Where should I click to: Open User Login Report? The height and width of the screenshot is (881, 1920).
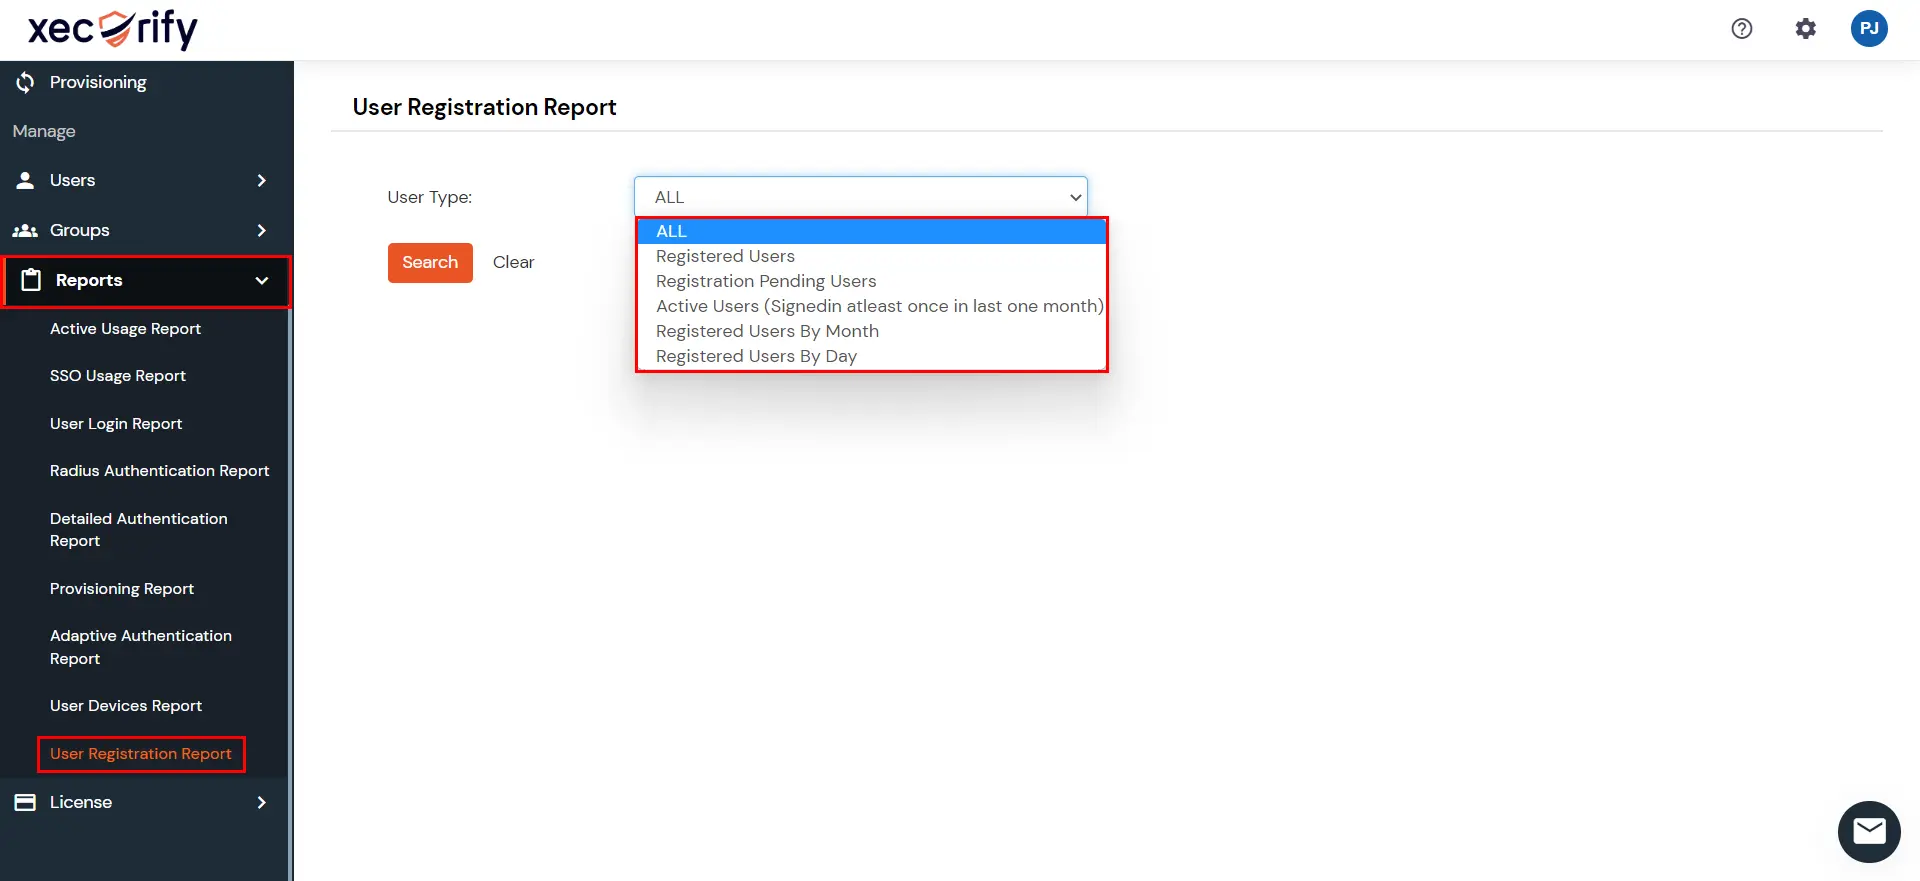click(x=116, y=424)
